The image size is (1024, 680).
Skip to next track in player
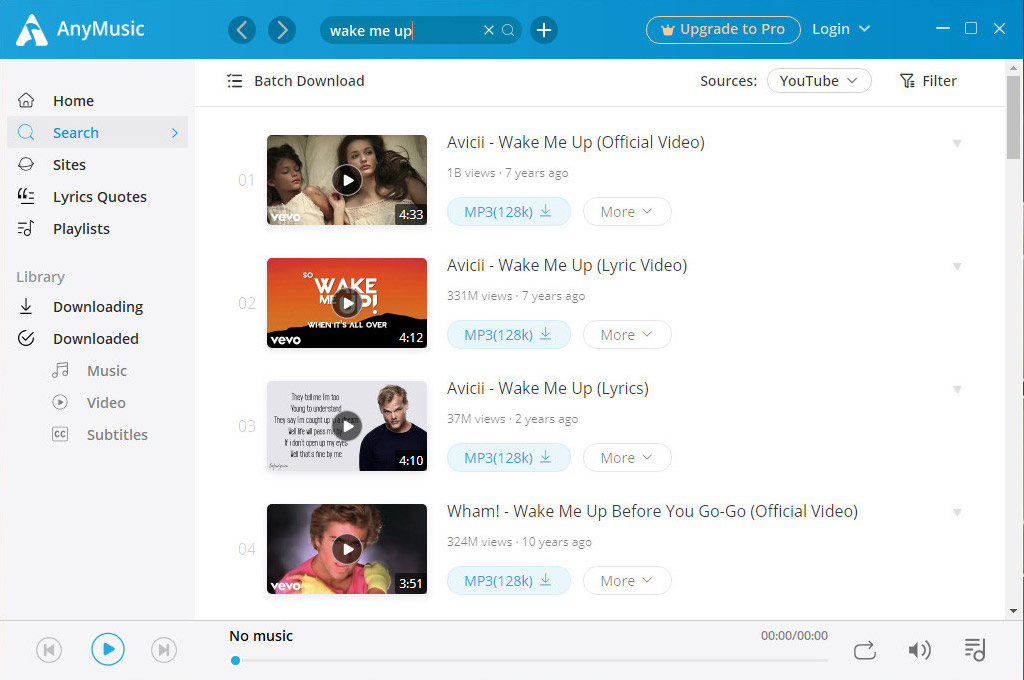click(164, 649)
